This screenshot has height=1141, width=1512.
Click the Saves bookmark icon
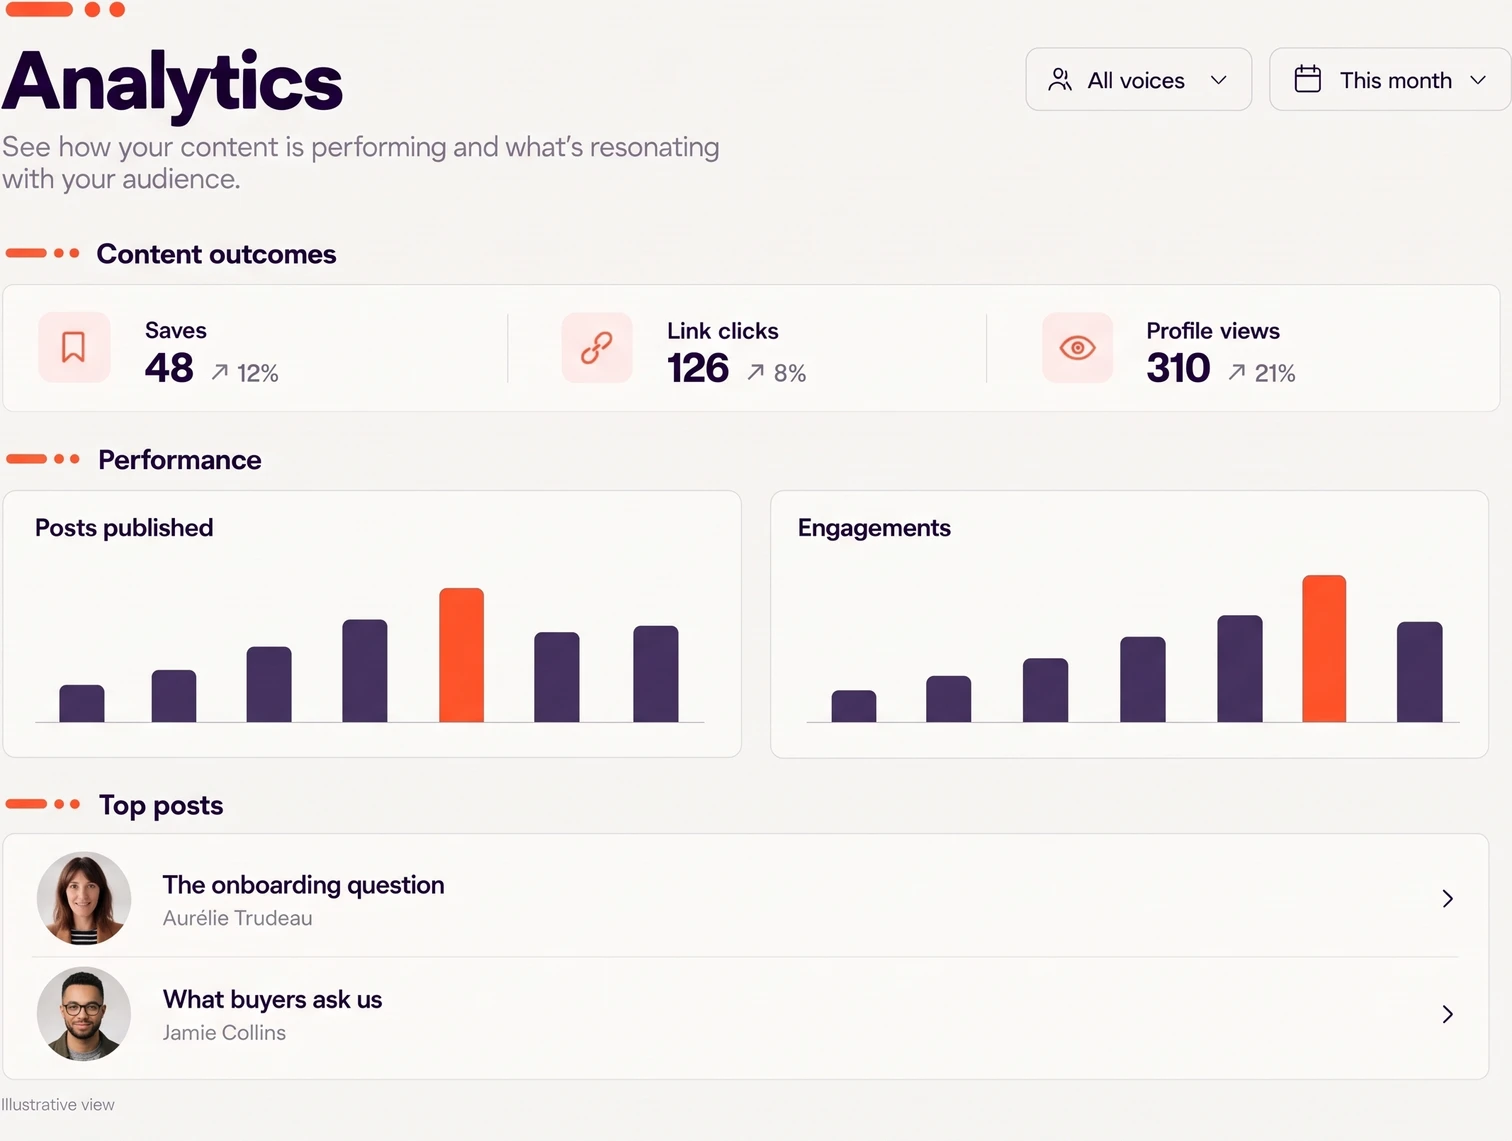pyautogui.click(x=73, y=347)
